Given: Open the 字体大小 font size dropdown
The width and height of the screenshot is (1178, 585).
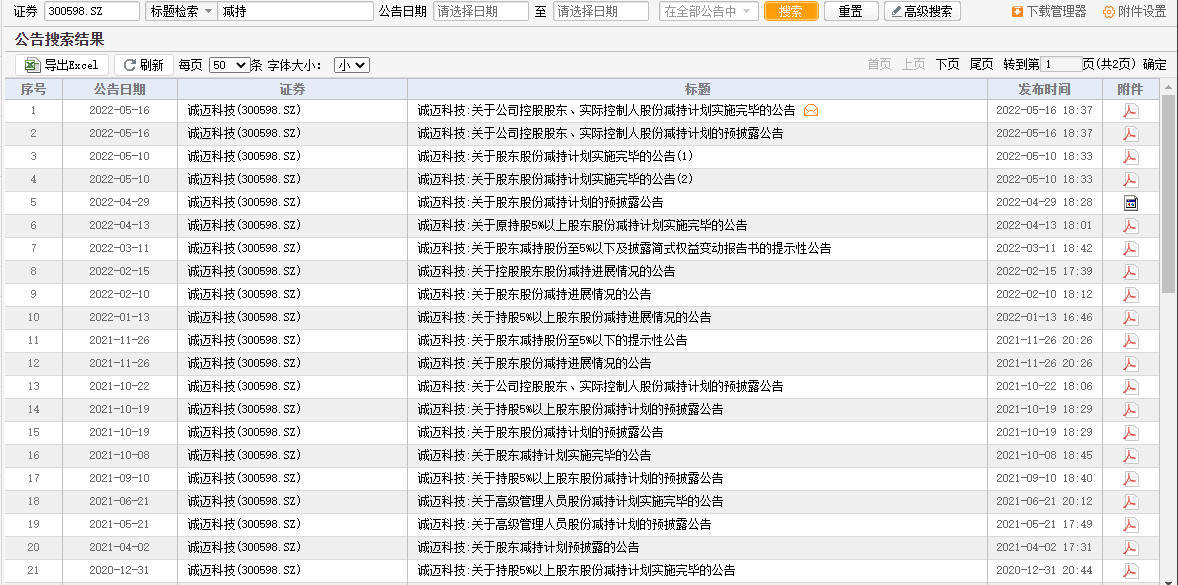Looking at the screenshot, I should (352, 65).
